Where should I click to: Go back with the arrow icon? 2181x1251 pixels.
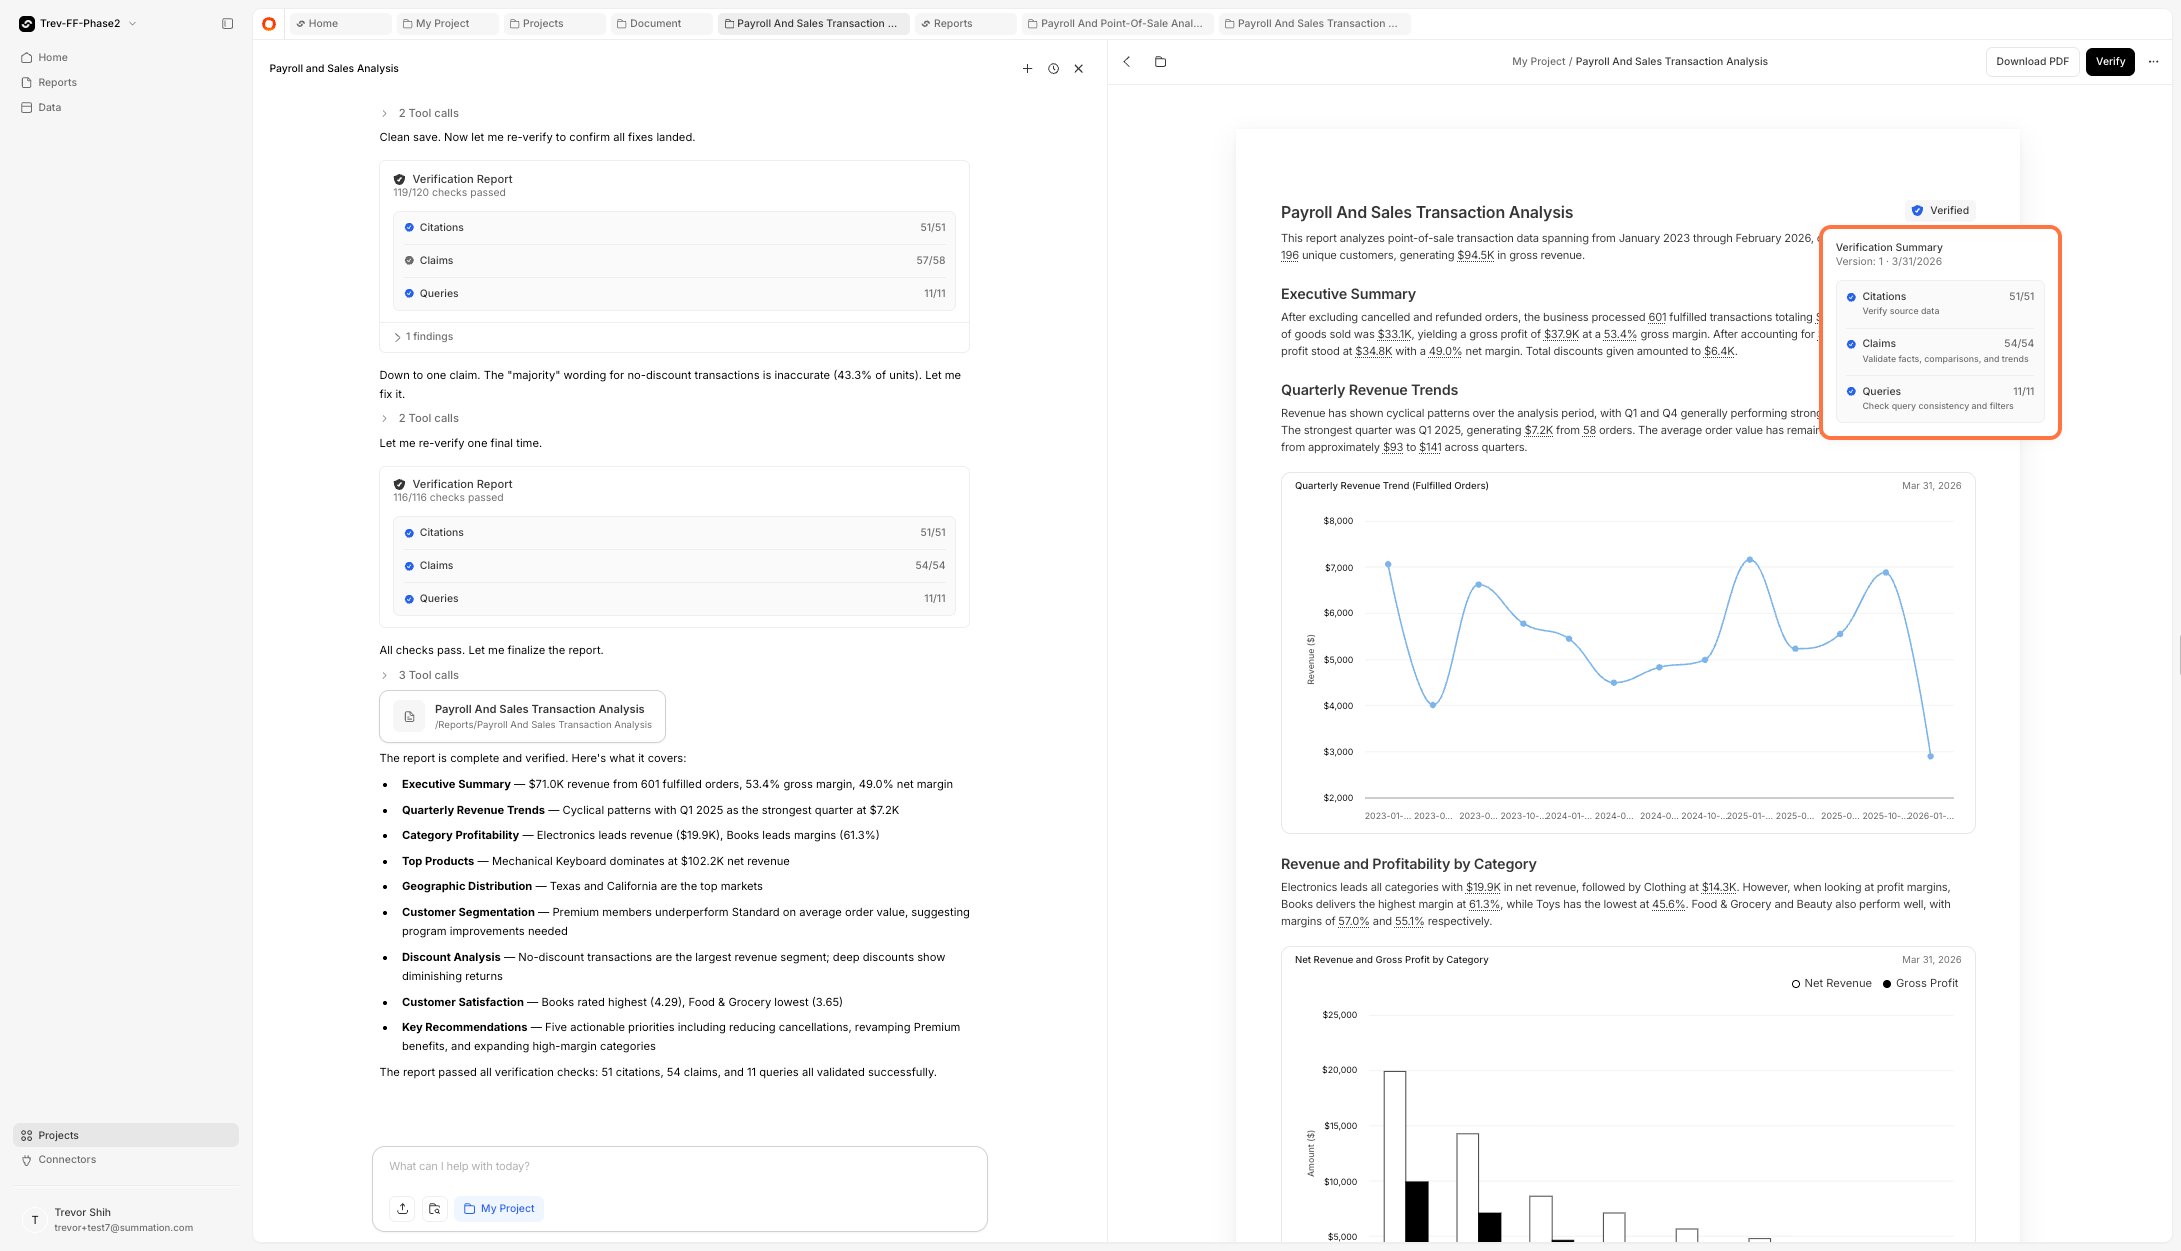coord(1127,61)
